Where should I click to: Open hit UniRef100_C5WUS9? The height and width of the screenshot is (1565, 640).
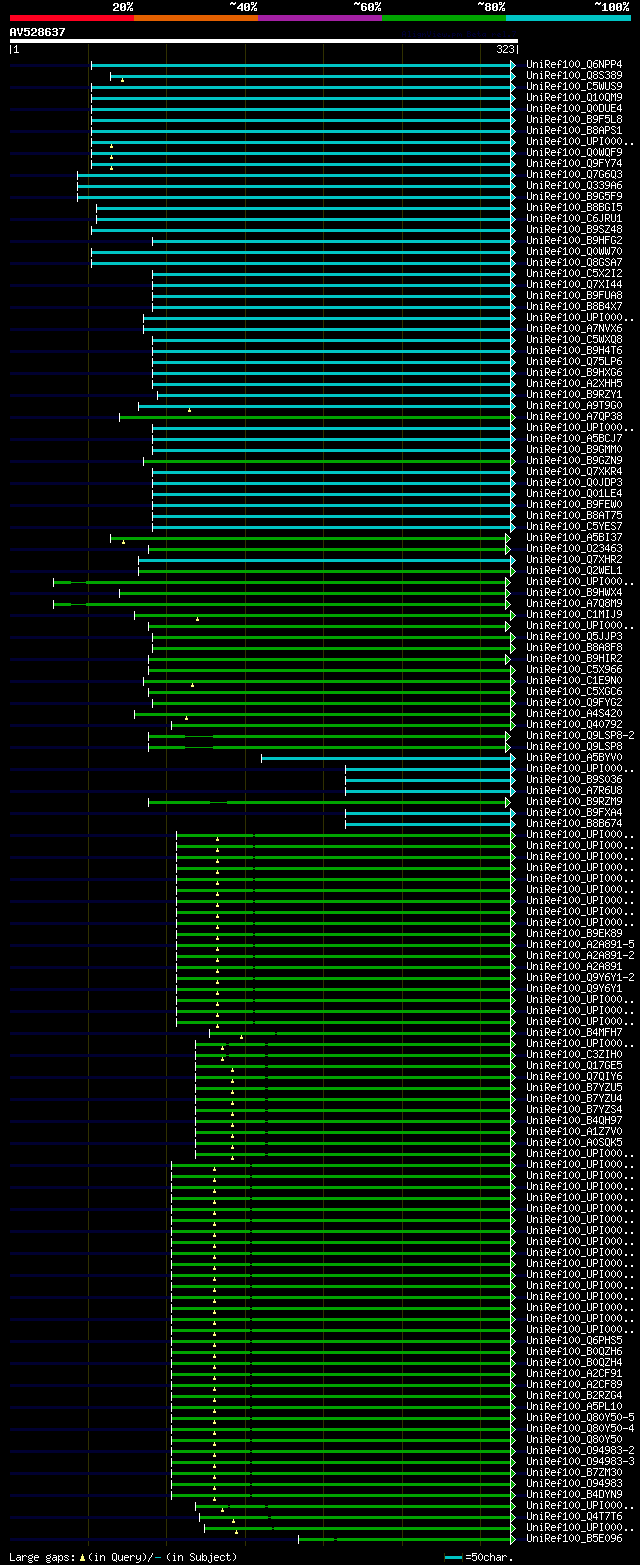tap(574, 87)
